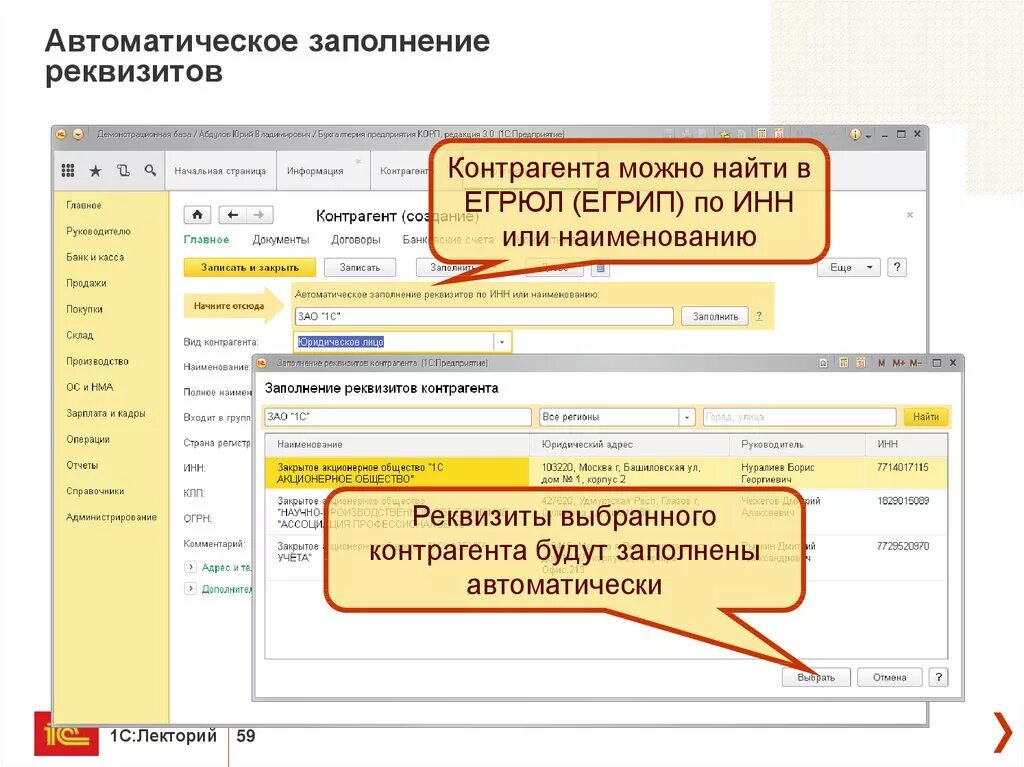Go to home via house button in form
The height and width of the screenshot is (767, 1024).
[197, 214]
